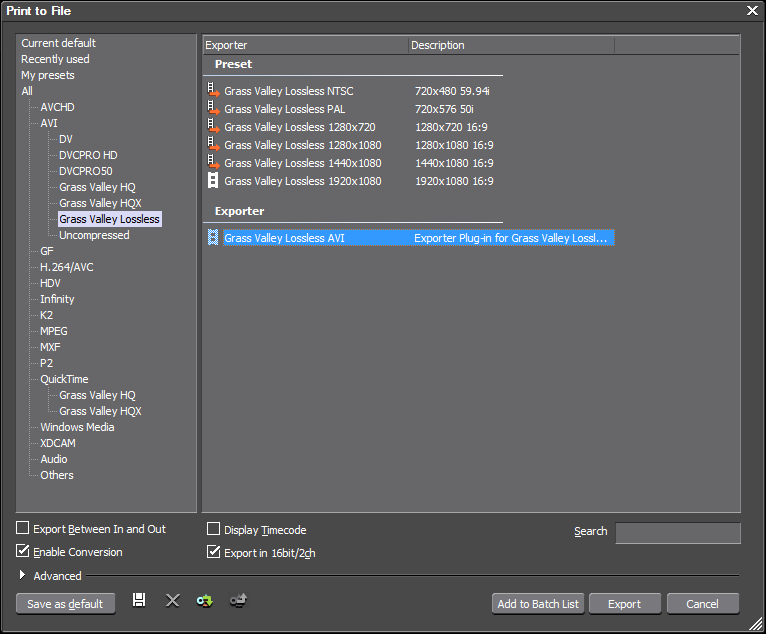Click the export preset icon
The width and height of the screenshot is (766, 634).
(238, 600)
